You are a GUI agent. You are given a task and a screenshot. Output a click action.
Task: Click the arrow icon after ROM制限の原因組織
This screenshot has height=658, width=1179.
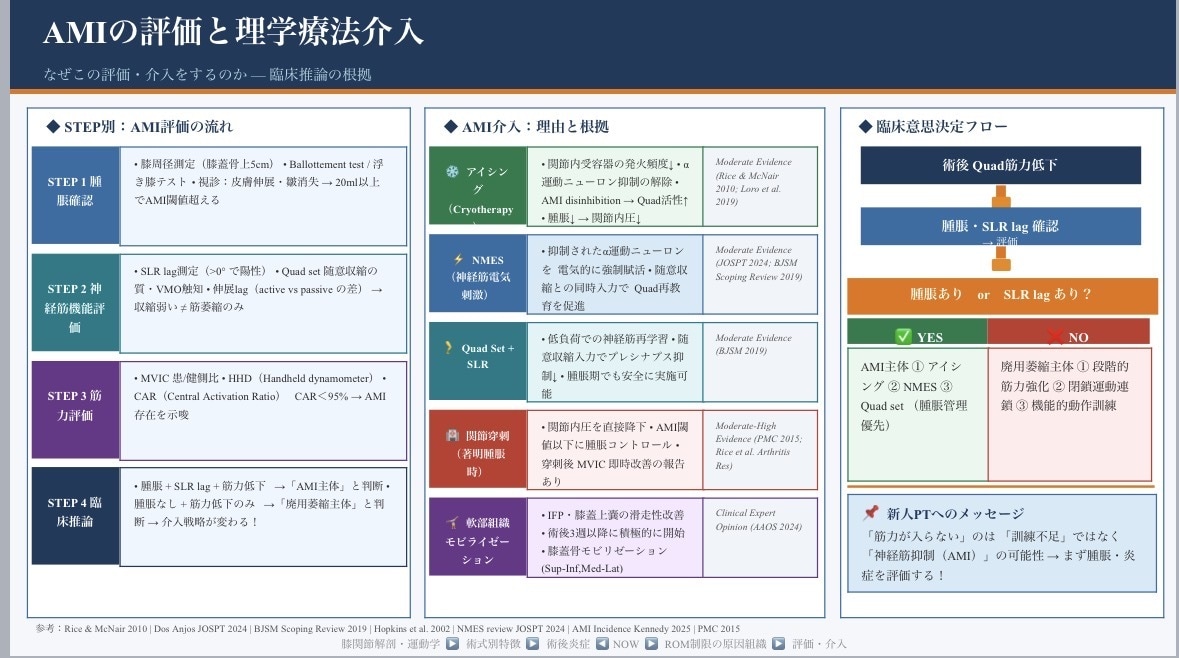pos(778,644)
